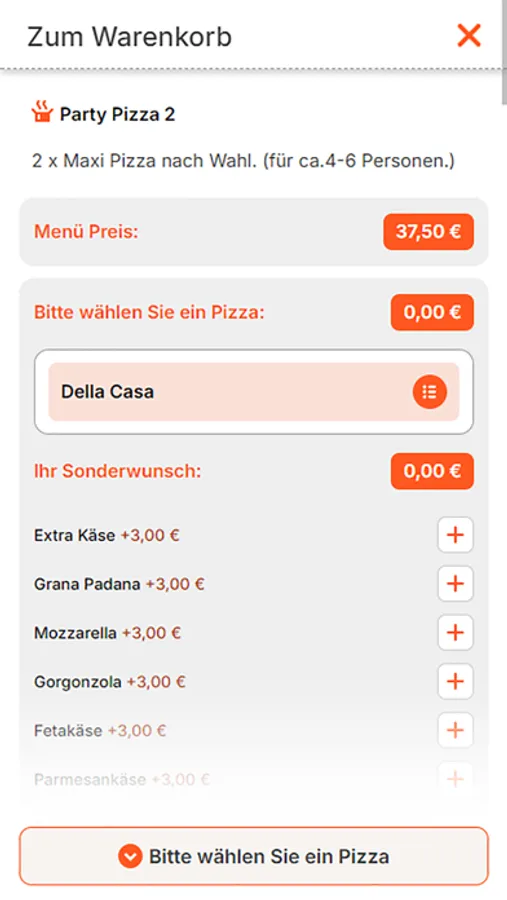
Task: Add Parmesankäse with faded plus icon
Action: coord(455,779)
